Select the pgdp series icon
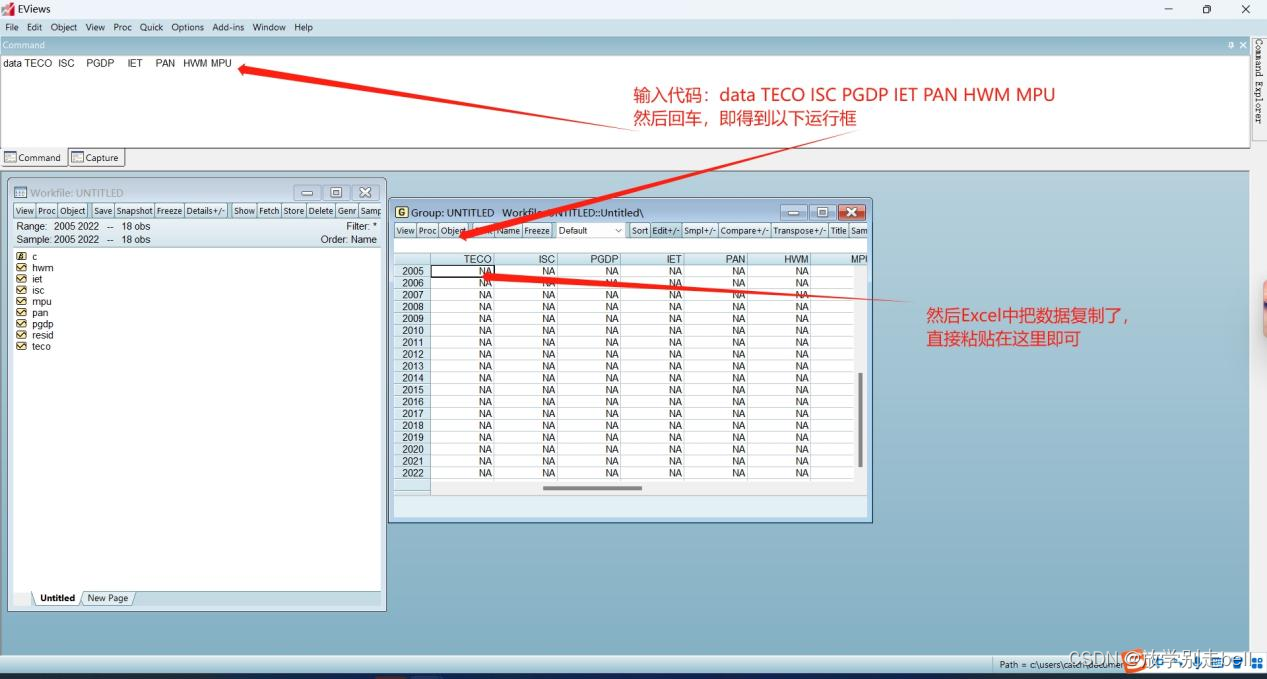Image resolution: width=1267 pixels, height=679 pixels. (x=21, y=324)
